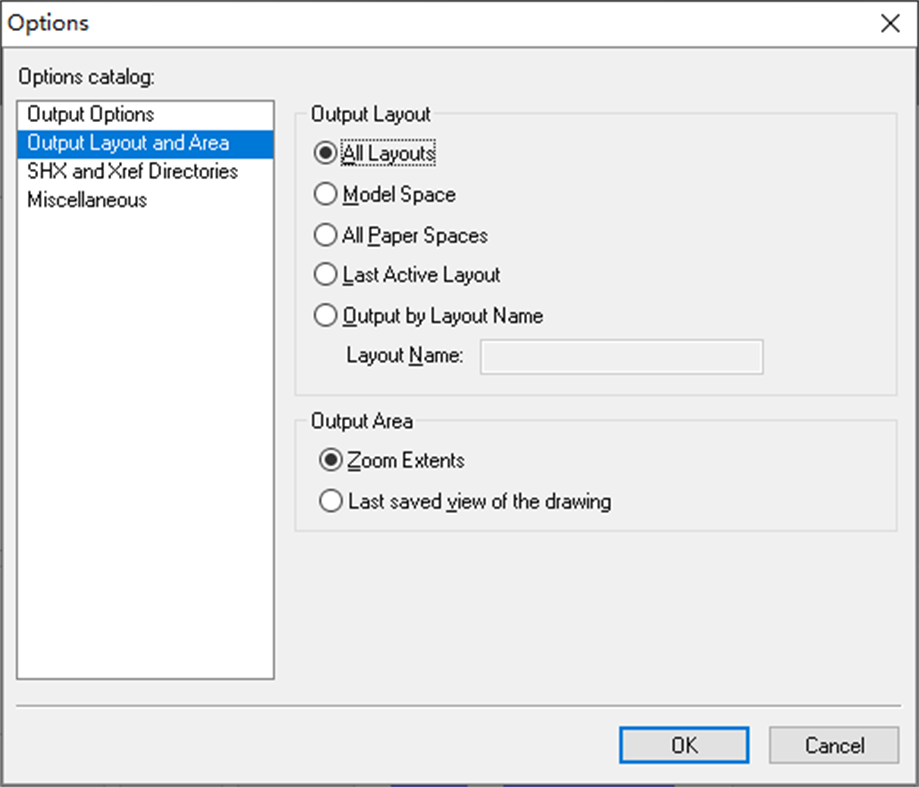Pick the Last Active Layout option
This screenshot has width=919, height=787.
(x=325, y=274)
